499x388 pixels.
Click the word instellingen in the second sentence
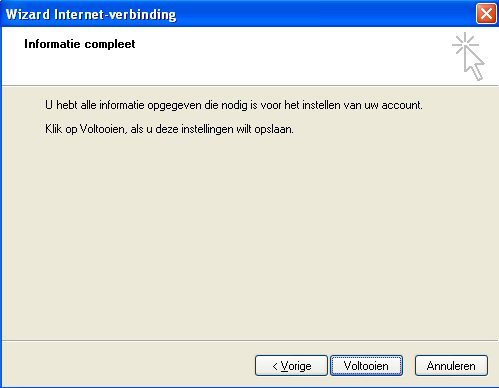click(x=207, y=129)
